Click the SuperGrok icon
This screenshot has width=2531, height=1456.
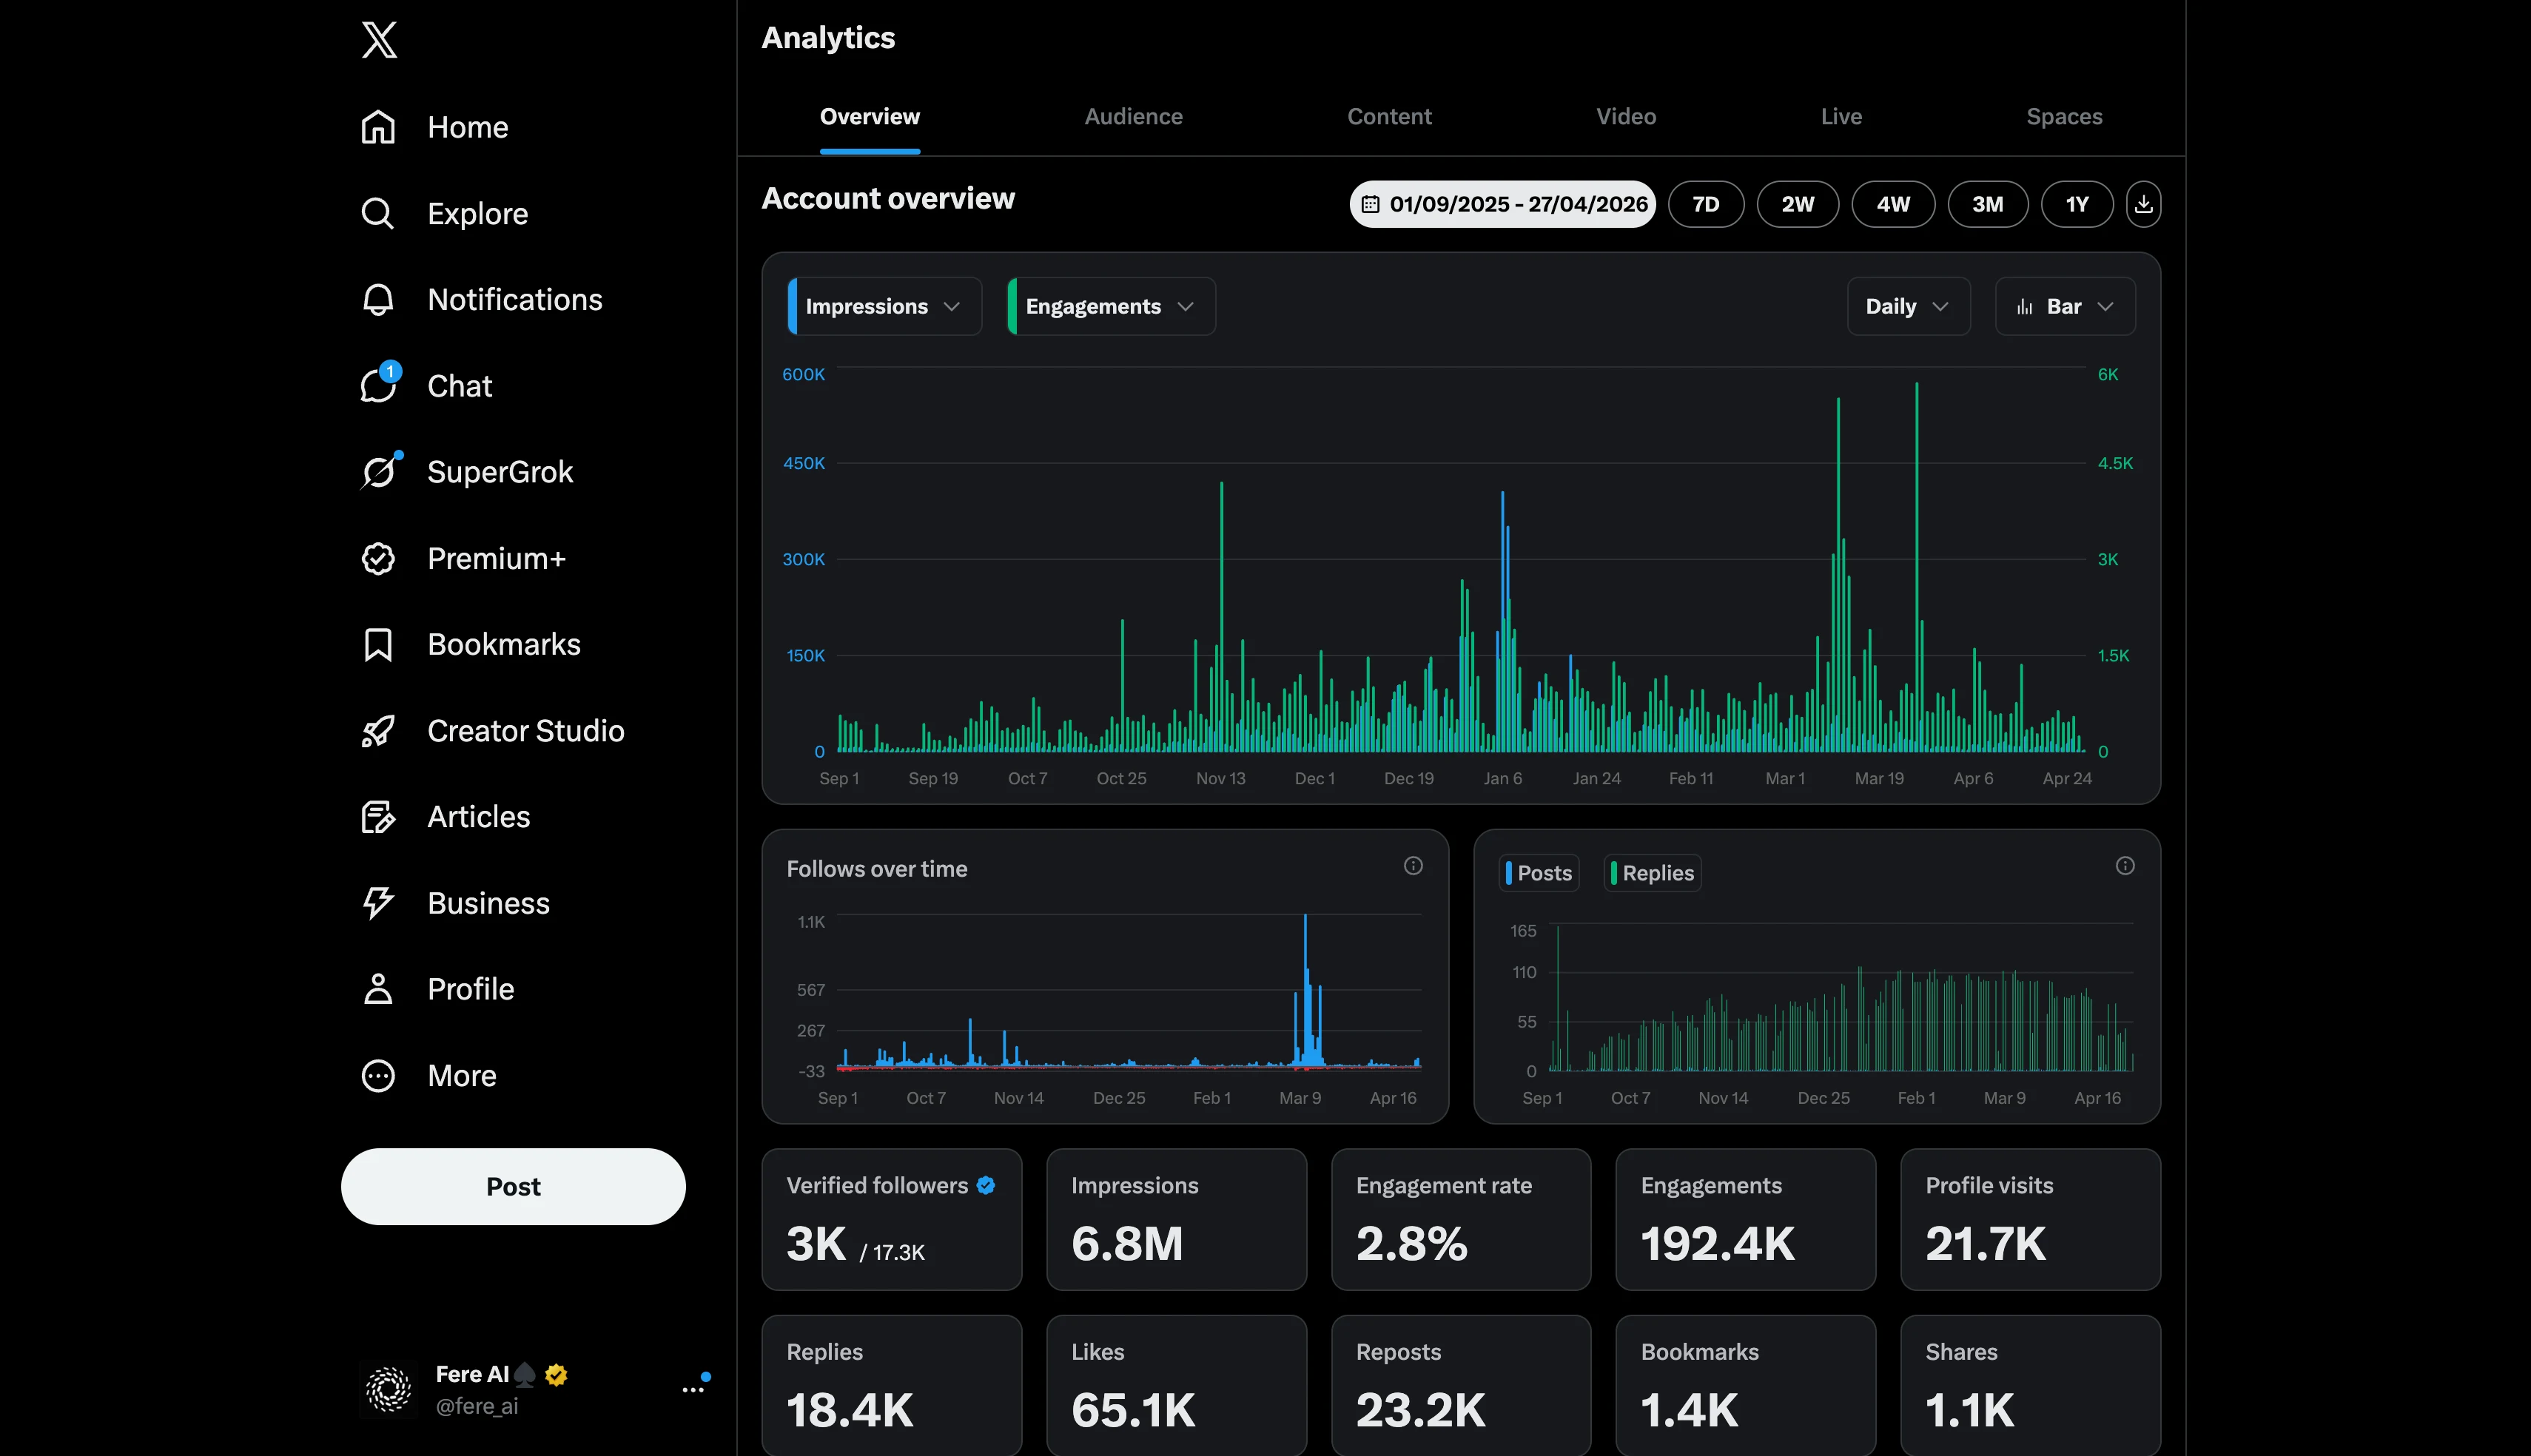point(380,471)
